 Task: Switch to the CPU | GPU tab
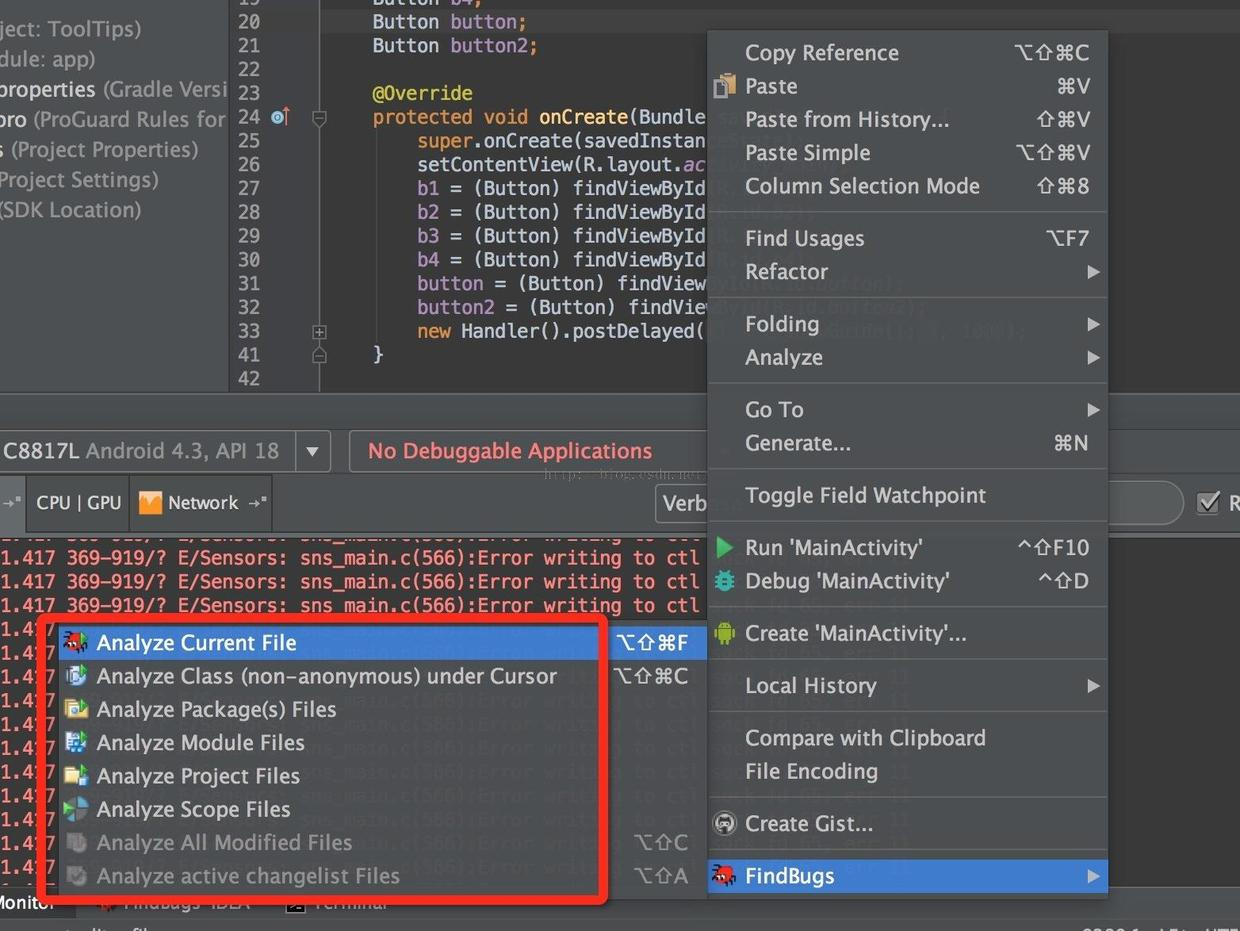pyautogui.click(x=78, y=503)
